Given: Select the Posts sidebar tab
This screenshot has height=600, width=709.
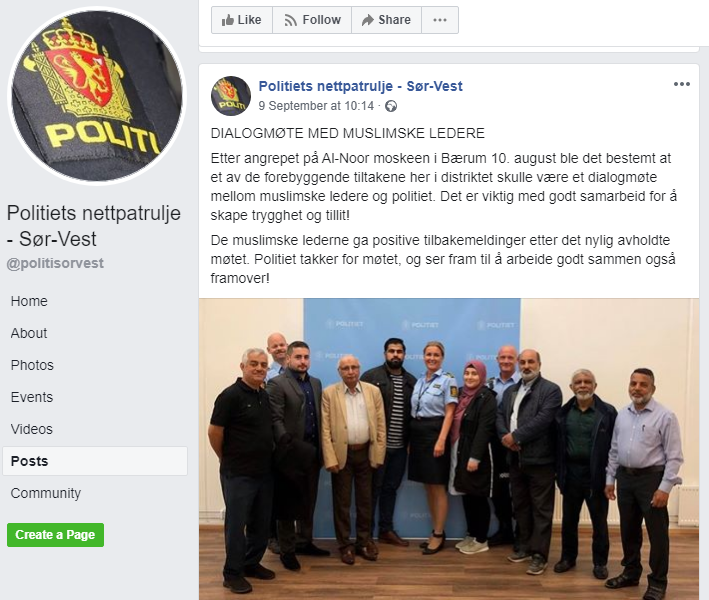Looking at the screenshot, I should click(95, 461).
